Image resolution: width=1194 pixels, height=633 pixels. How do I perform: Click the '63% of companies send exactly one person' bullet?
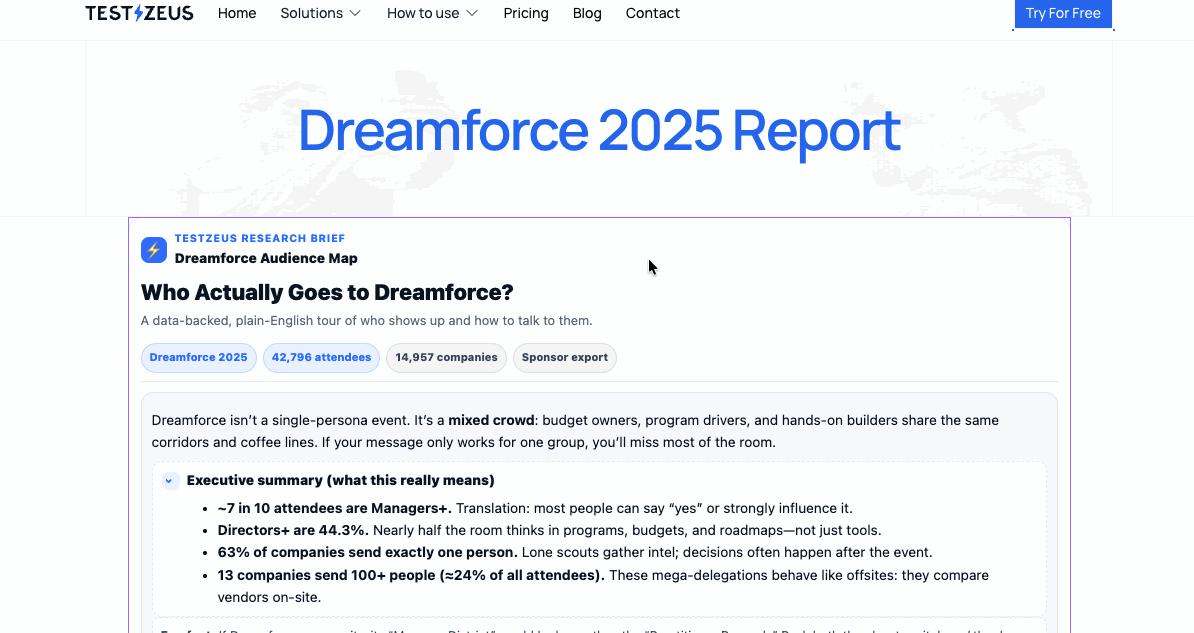(x=575, y=552)
